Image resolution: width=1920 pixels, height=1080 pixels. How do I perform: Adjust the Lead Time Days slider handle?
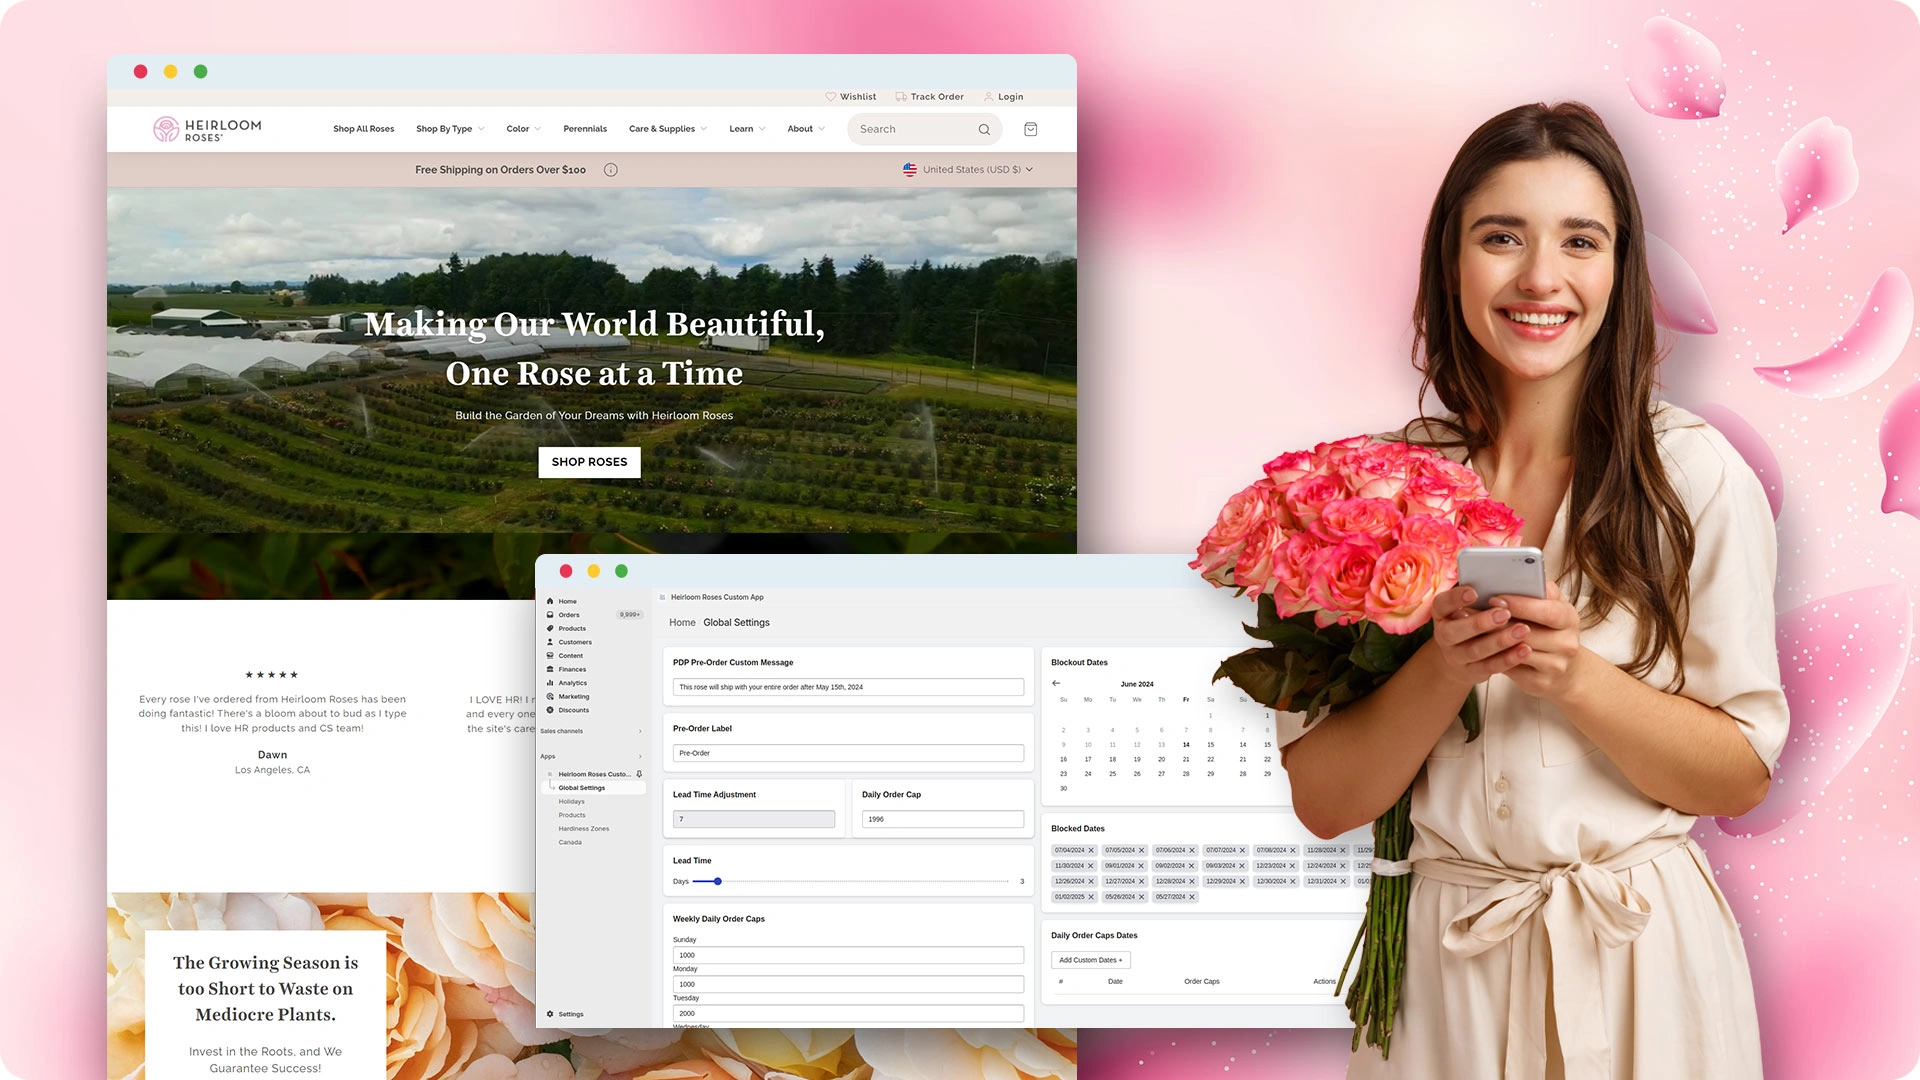(x=718, y=882)
